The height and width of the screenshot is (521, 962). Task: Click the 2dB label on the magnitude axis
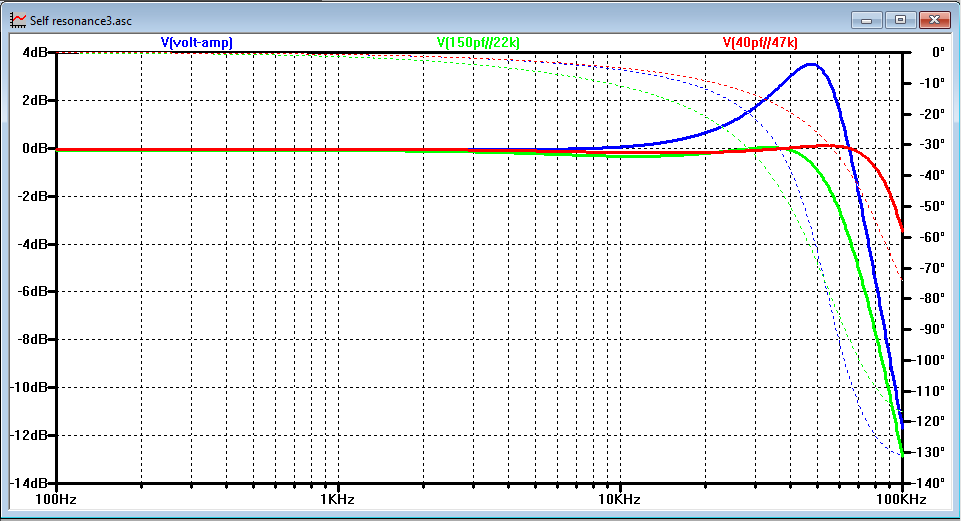click(35, 101)
